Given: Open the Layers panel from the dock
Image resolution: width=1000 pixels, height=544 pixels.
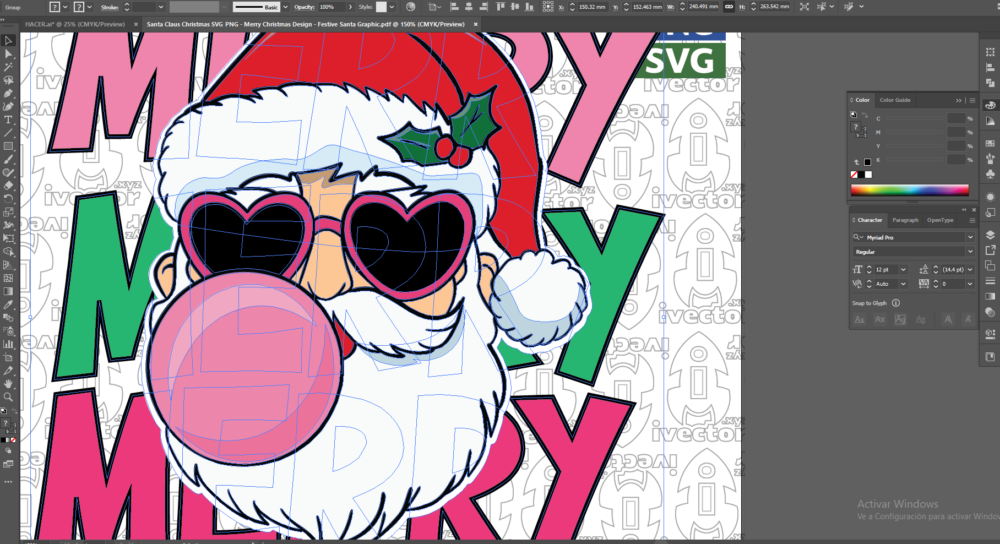Looking at the screenshot, I should (x=990, y=235).
